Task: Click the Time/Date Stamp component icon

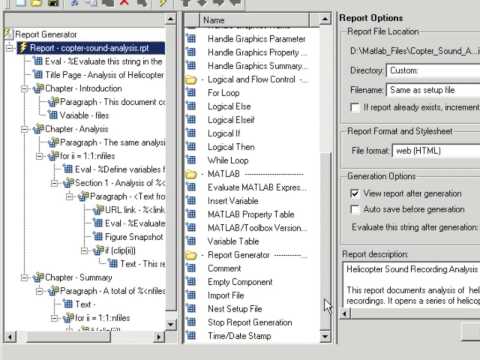Action: [x=191, y=336]
